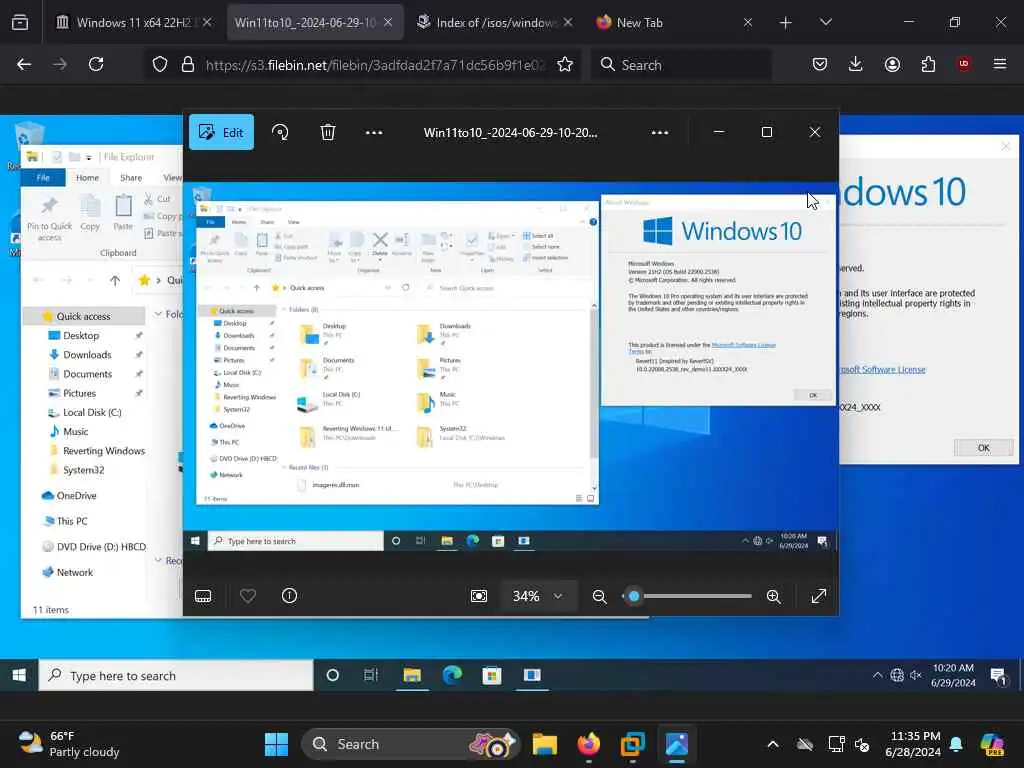The image size is (1024, 768).
Task: Click Cut in File Explorer clipboard group
Action: [157, 199]
